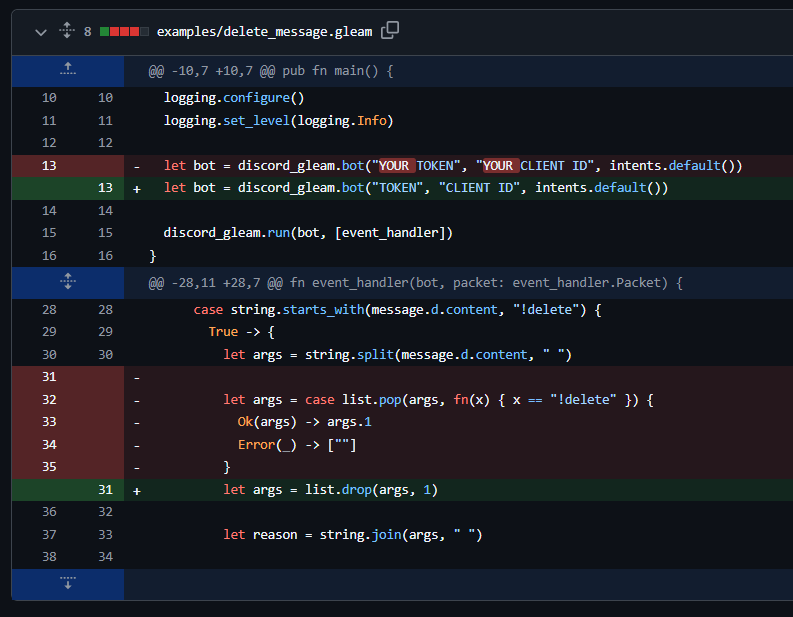Expand hidden lines between 16 and 28

(x=68, y=282)
